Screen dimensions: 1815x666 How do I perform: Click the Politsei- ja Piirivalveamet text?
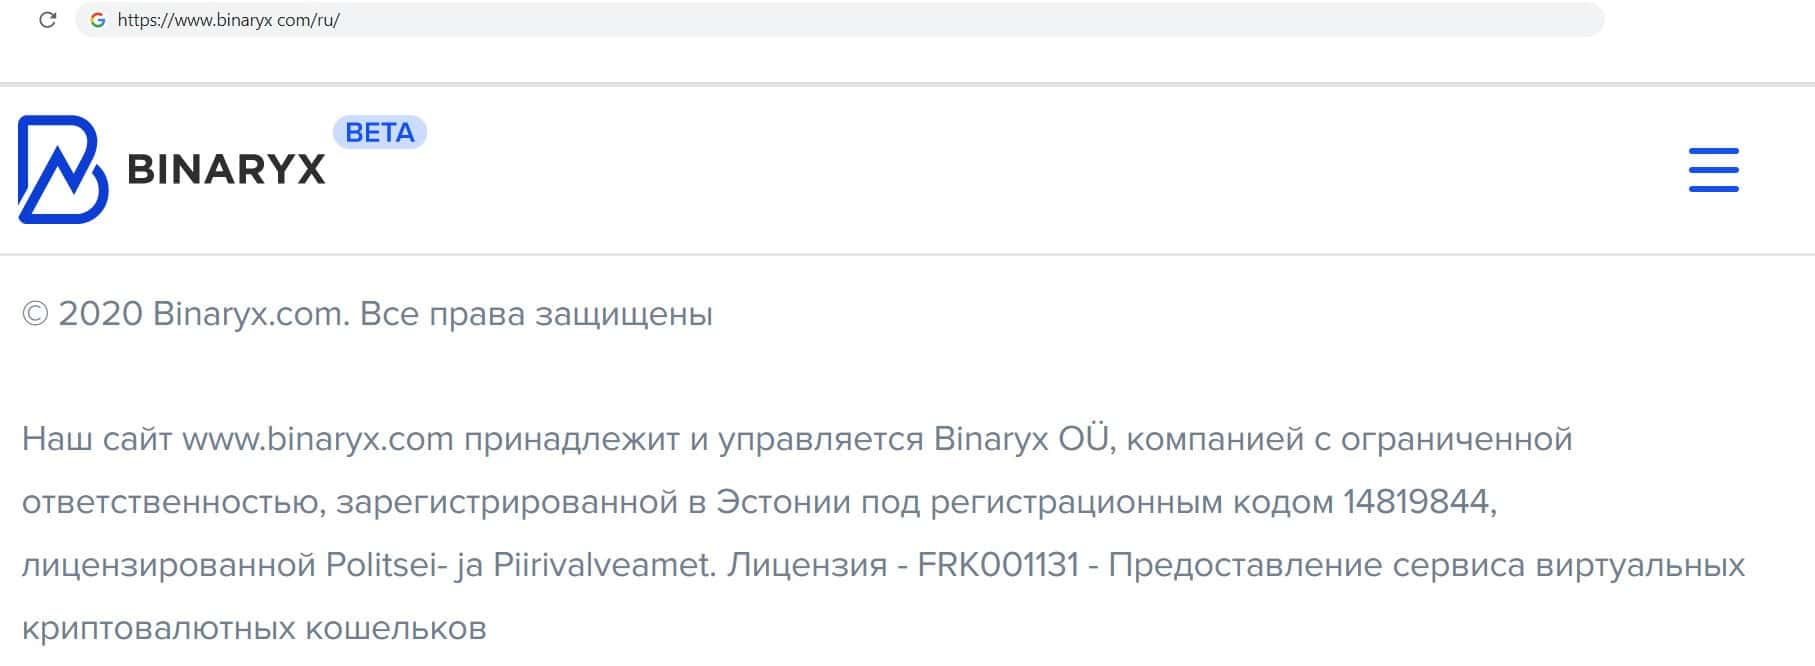tap(520, 565)
